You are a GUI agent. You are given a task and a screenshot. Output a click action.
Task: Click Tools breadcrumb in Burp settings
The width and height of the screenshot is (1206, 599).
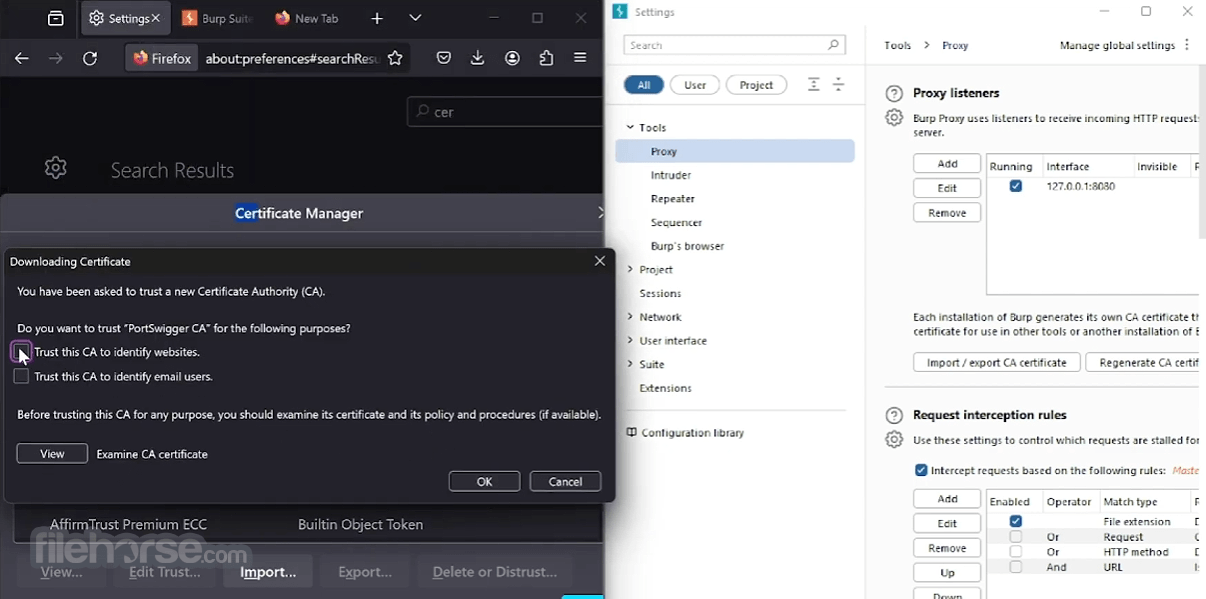(x=898, y=45)
